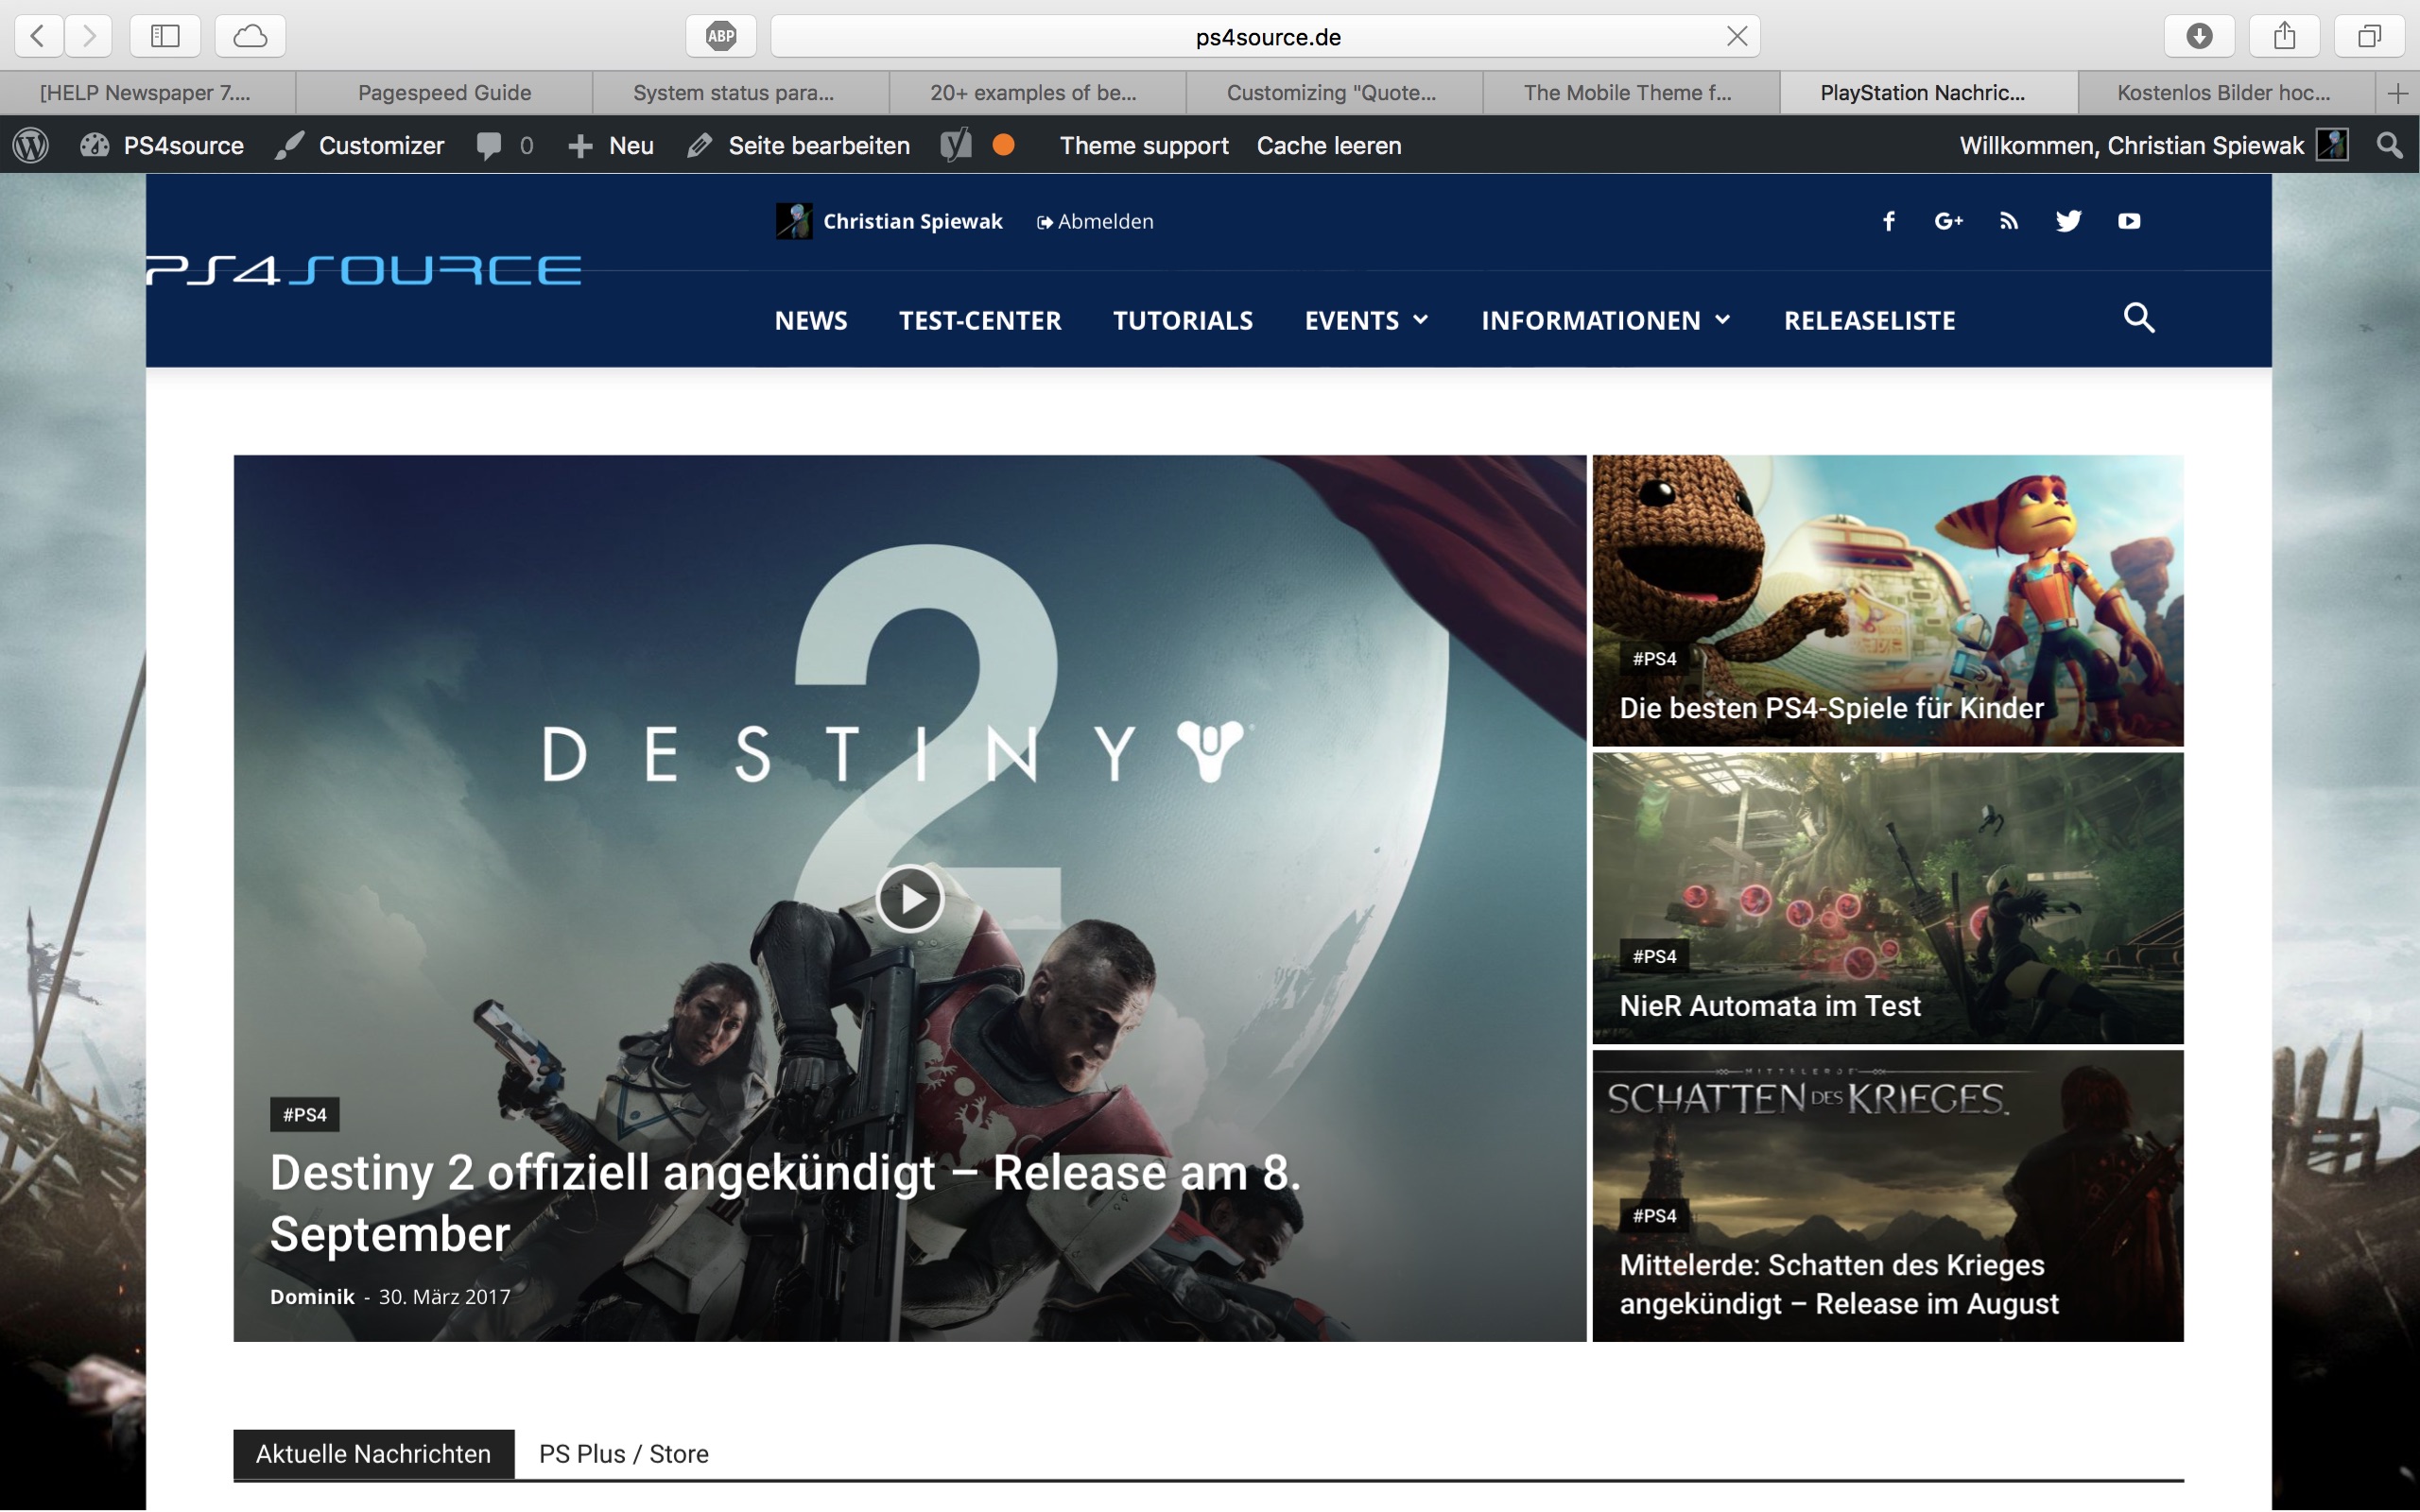Switch to the Customizing "Quote... tab

(x=1334, y=93)
